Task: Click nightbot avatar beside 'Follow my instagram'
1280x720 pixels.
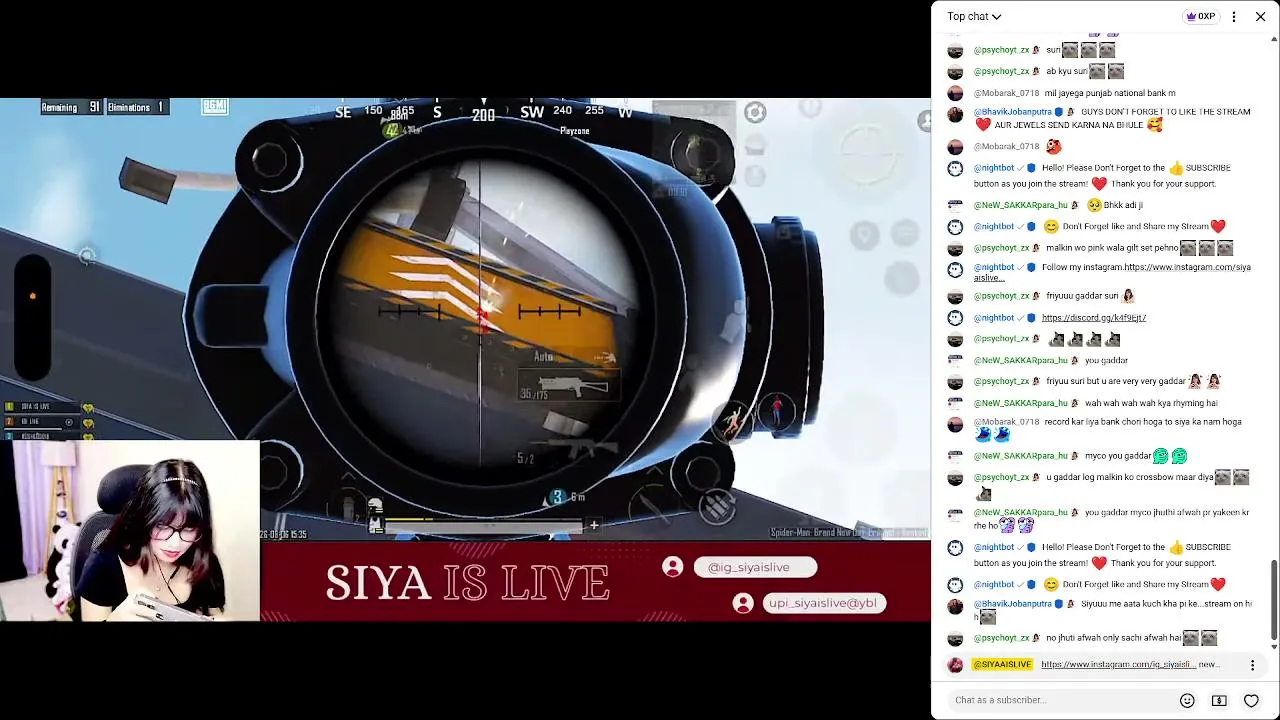Action: 955,268
